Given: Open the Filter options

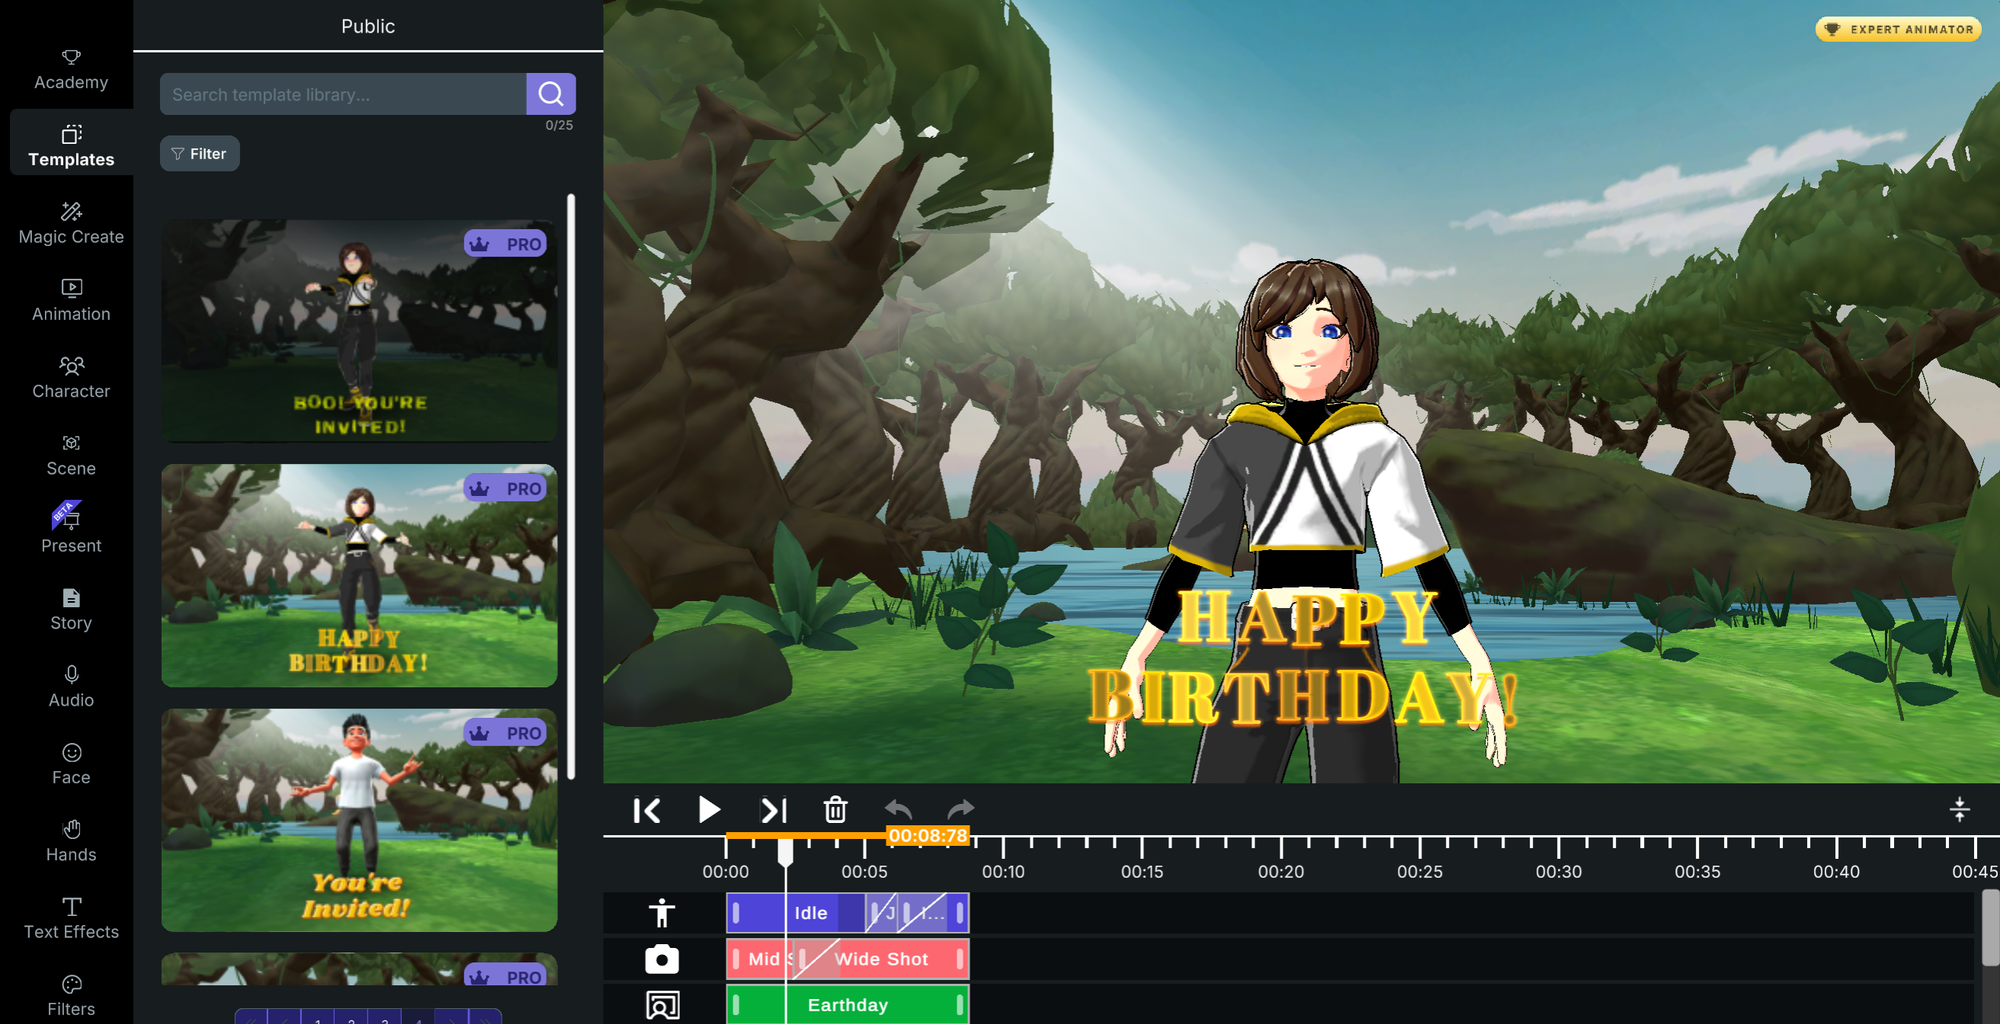Looking at the screenshot, I should click(199, 153).
